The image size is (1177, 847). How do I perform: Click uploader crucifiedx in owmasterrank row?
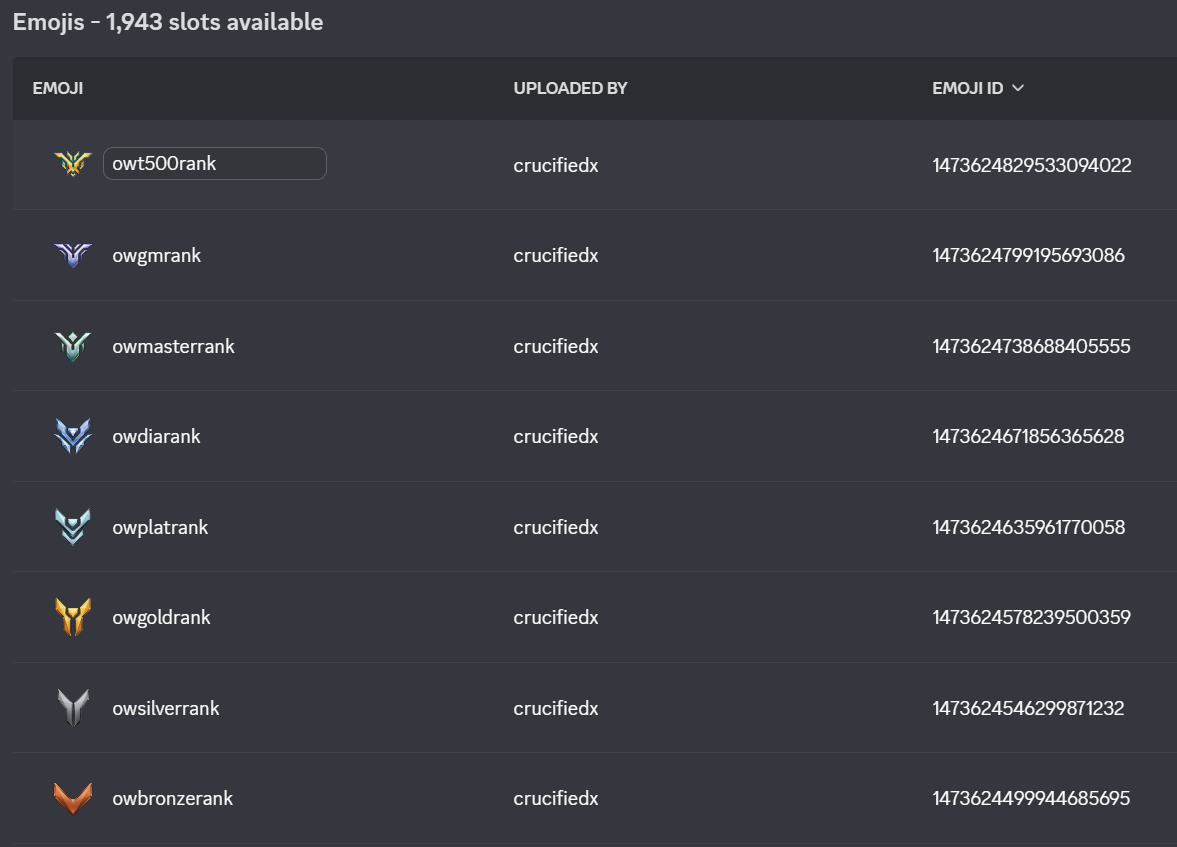tap(556, 346)
